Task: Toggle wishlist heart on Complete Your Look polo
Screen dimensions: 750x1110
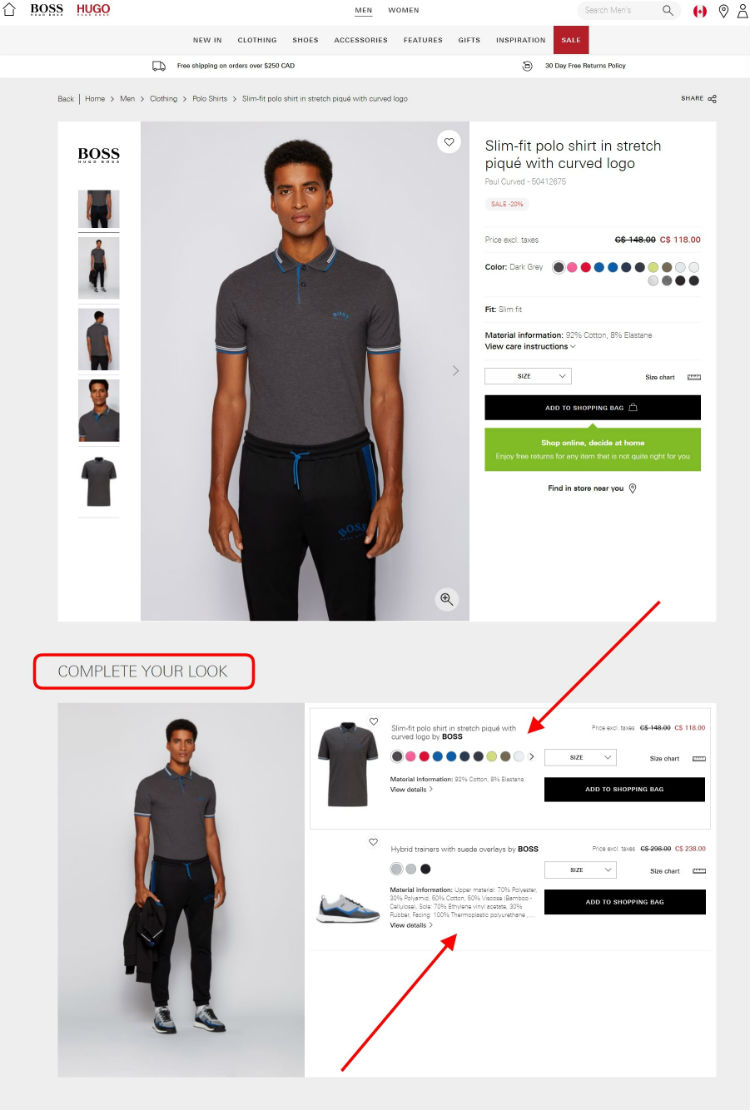Action: click(x=373, y=721)
